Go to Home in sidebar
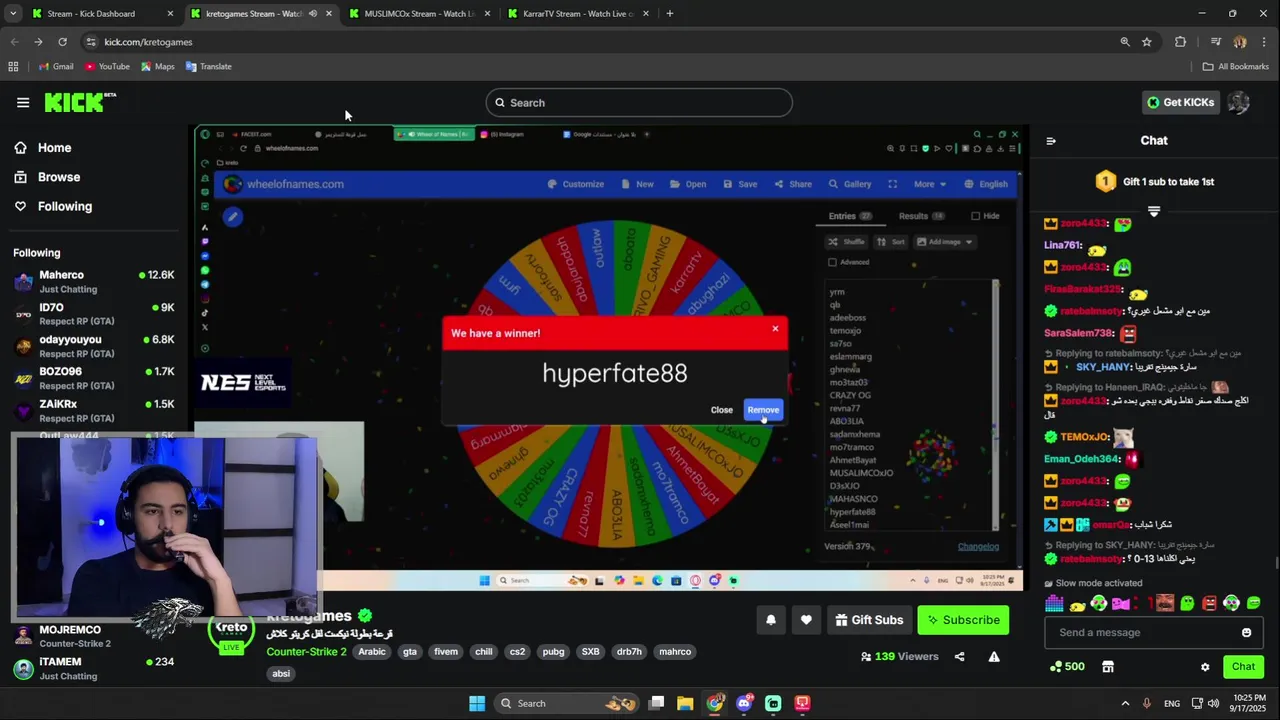The height and width of the screenshot is (720, 1280). [54, 148]
